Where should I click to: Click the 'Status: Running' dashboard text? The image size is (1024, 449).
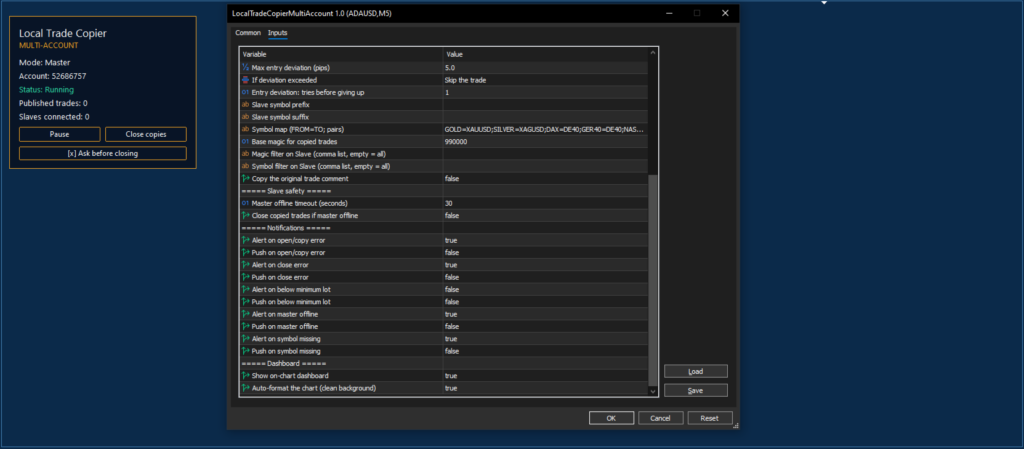point(46,89)
